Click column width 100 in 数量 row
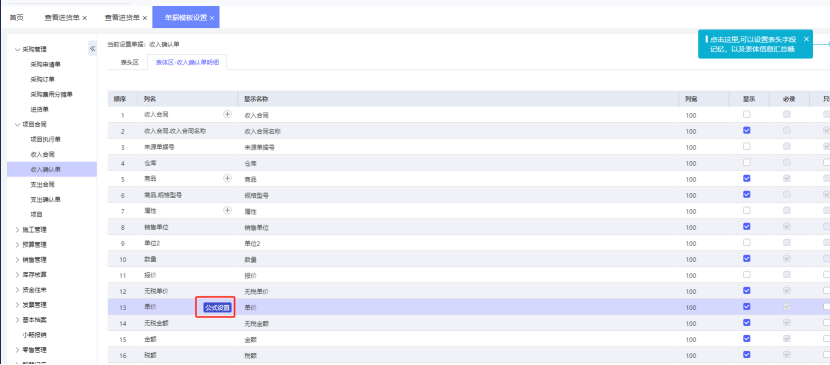The image size is (830, 365). click(690, 259)
